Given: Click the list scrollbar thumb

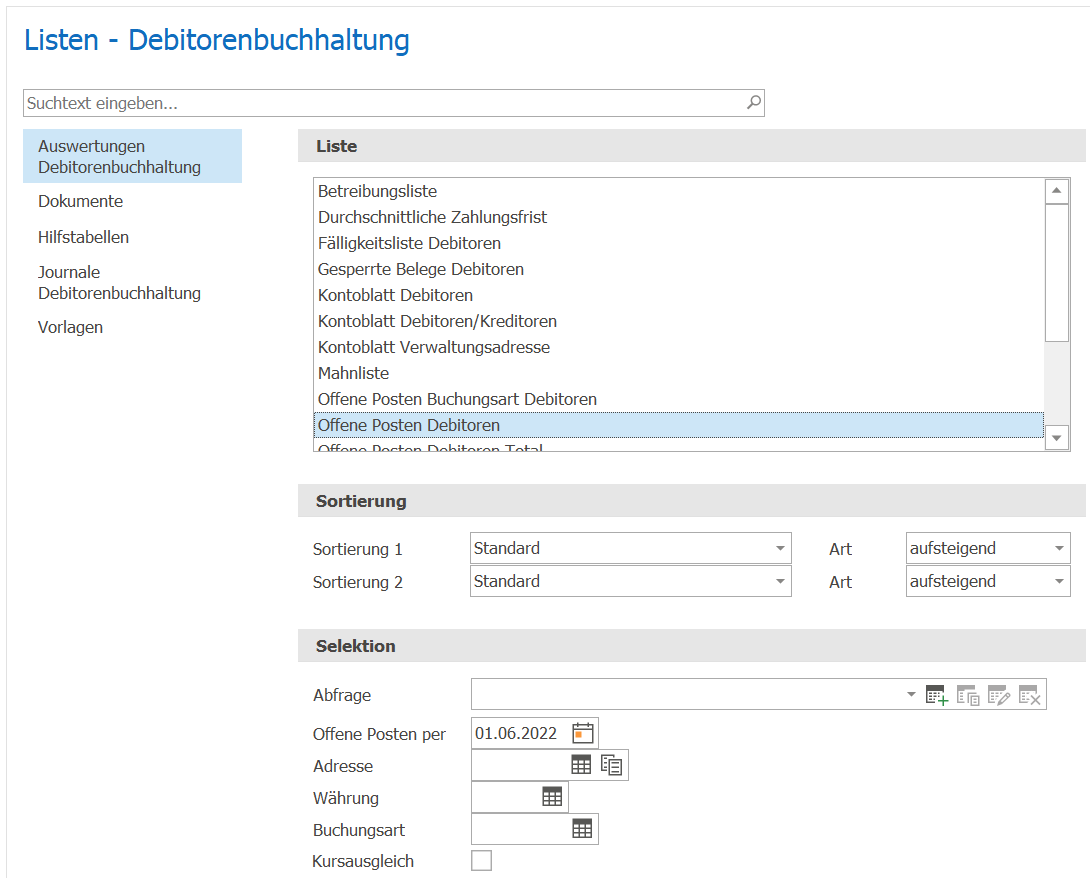Looking at the screenshot, I should 1057,273.
